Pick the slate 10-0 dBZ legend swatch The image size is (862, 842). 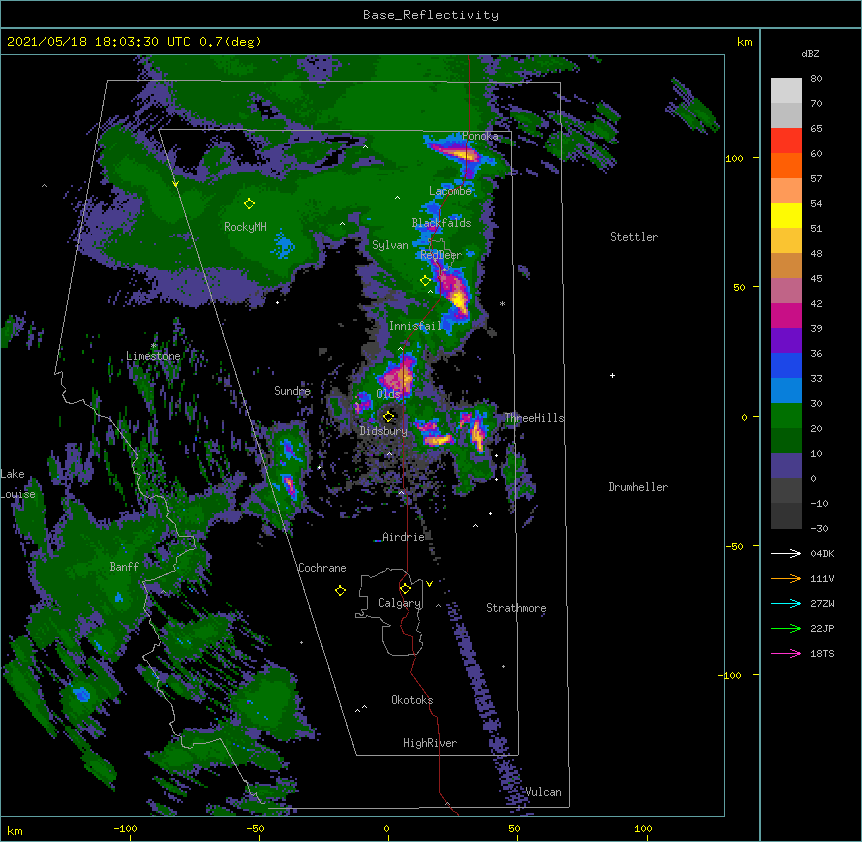click(786, 466)
